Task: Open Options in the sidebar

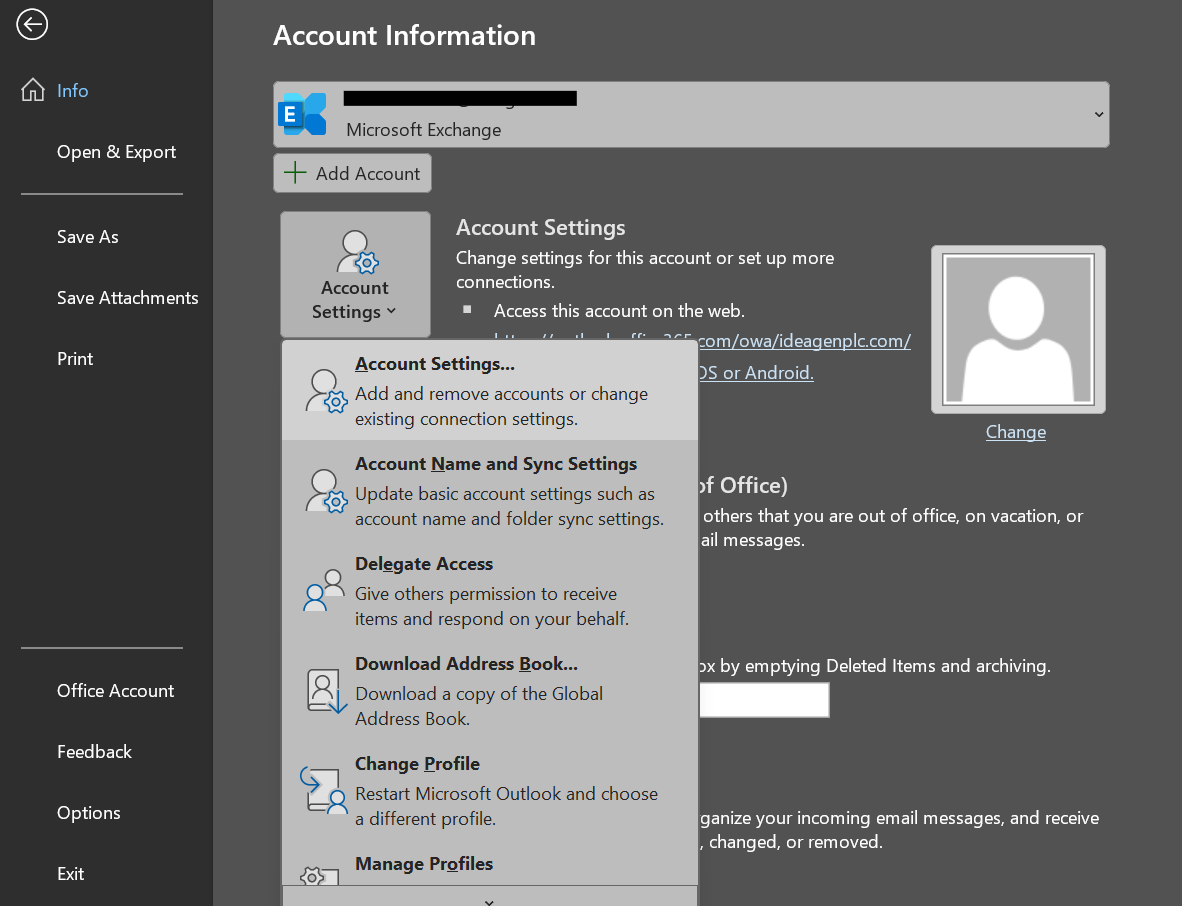Action: tap(89, 813)
